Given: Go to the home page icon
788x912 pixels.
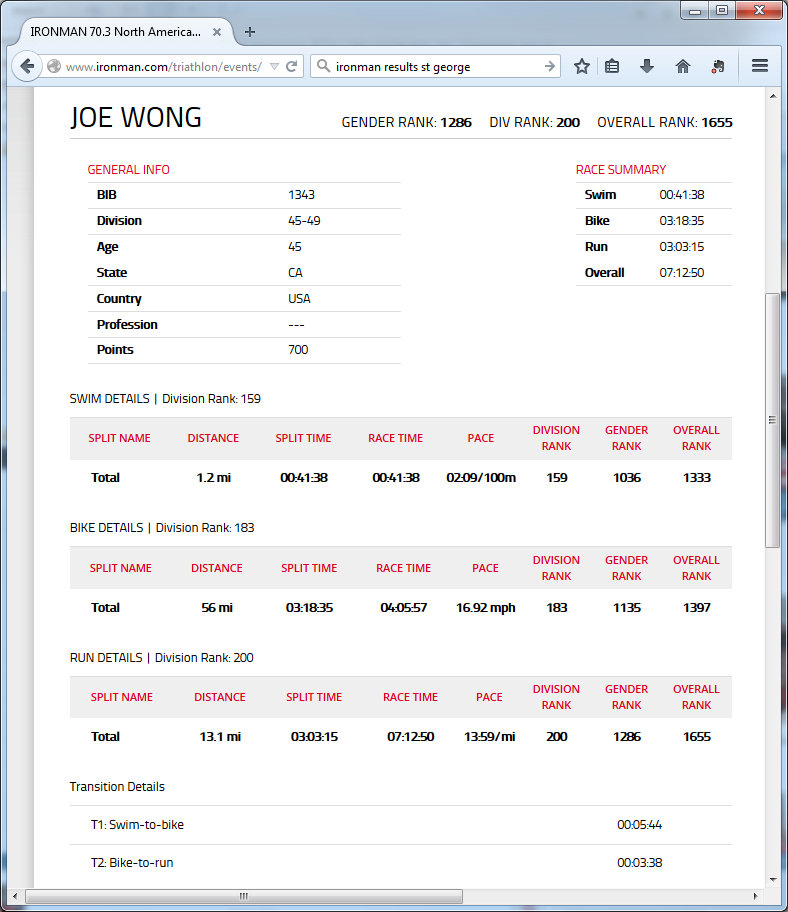Looking at the screenshot, I should point(683,67).
